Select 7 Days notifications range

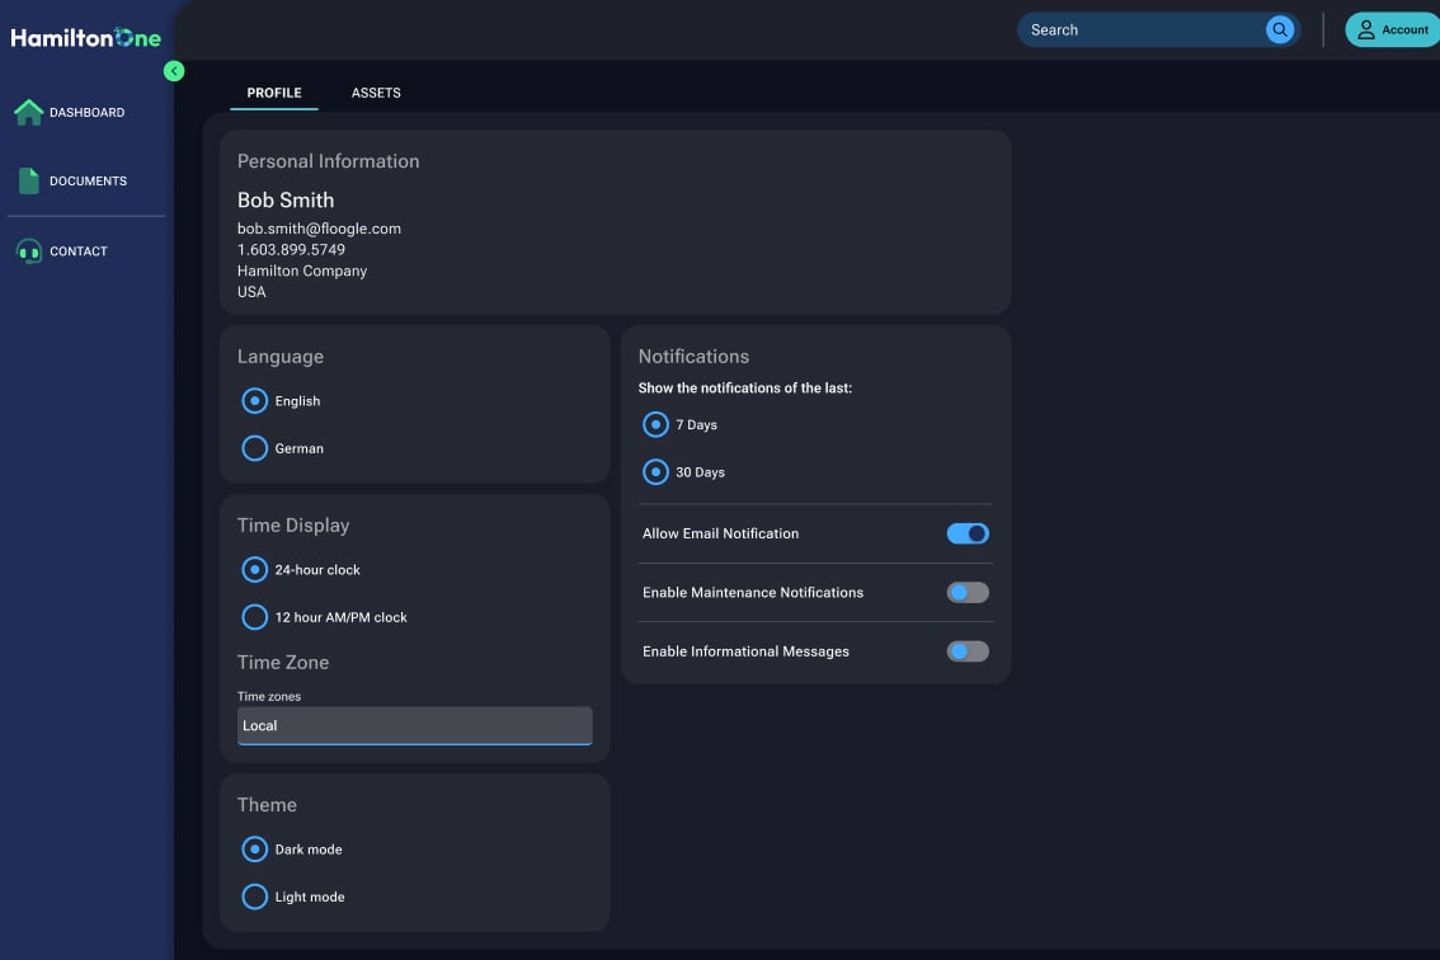pos(656,425)
